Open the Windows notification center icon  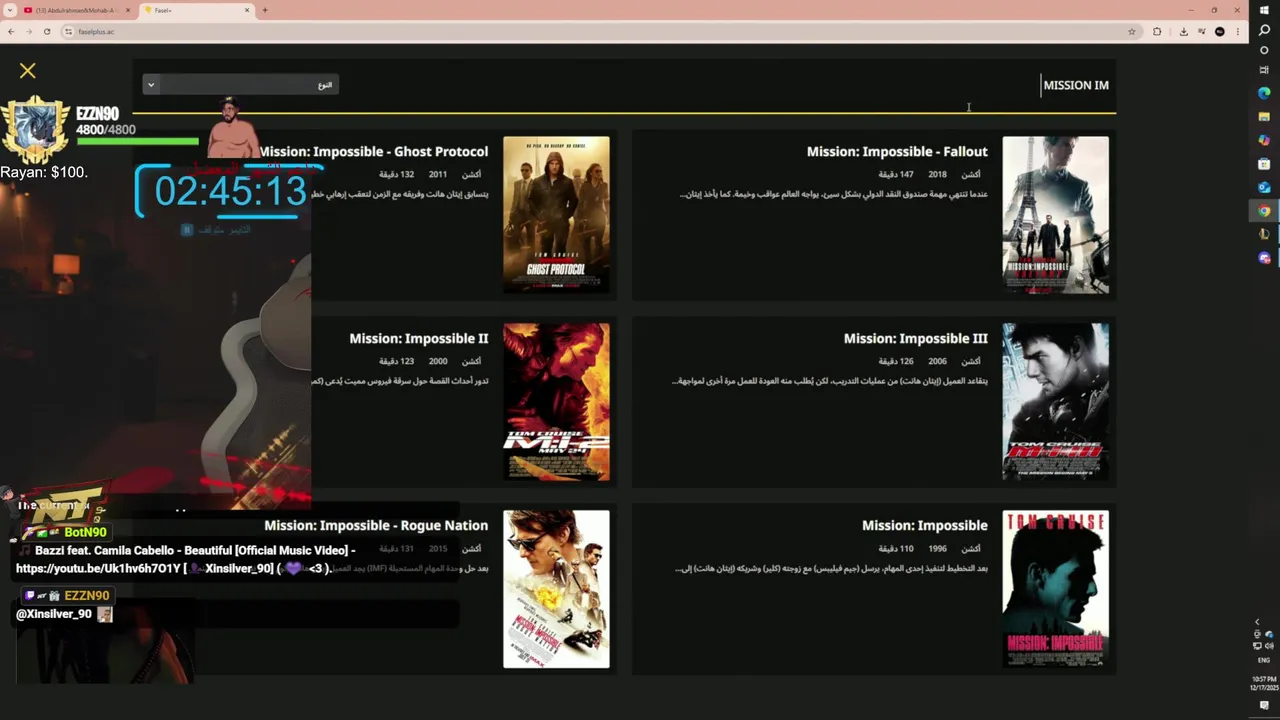(x=1264, y=706)
